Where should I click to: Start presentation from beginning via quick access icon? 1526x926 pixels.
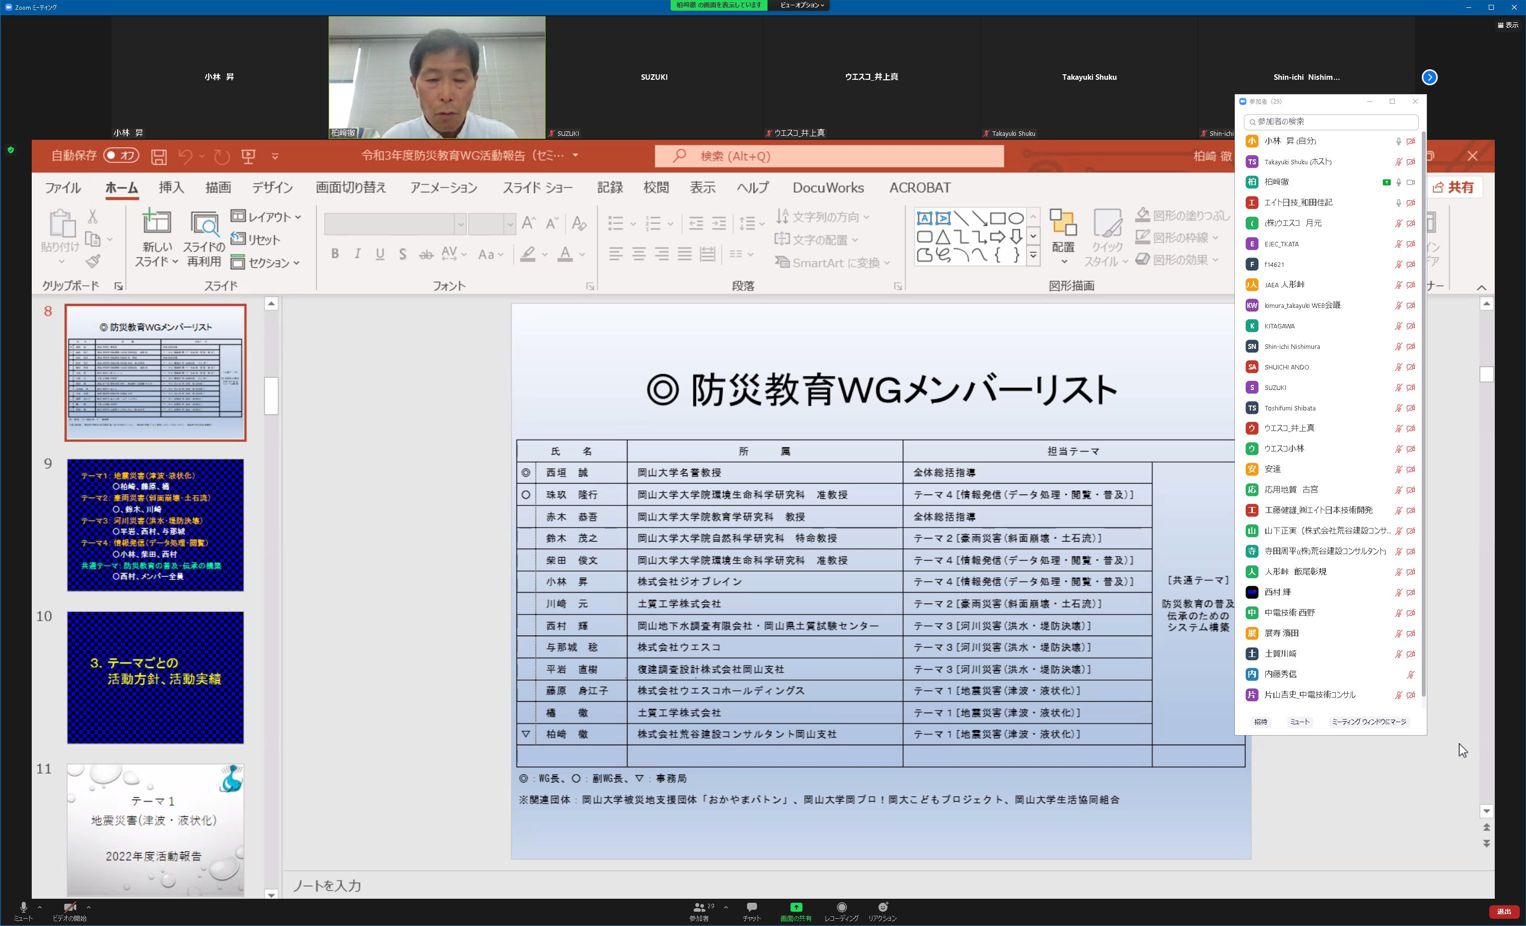[248, 156]
